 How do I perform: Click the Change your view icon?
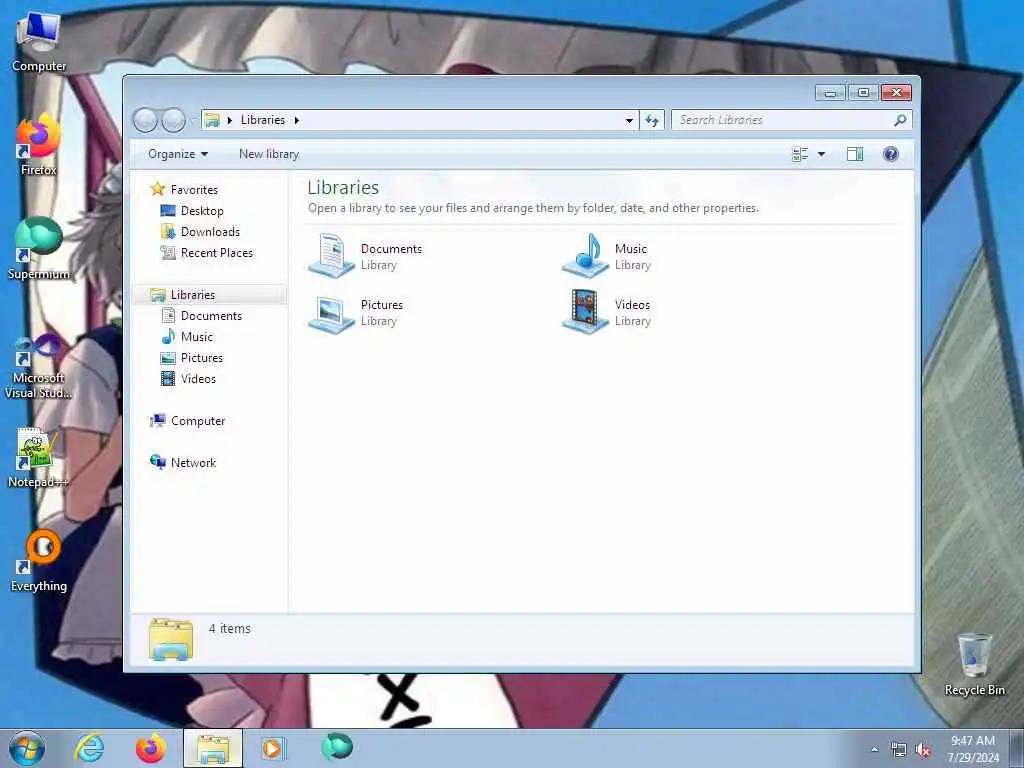[x=800, y=154]
